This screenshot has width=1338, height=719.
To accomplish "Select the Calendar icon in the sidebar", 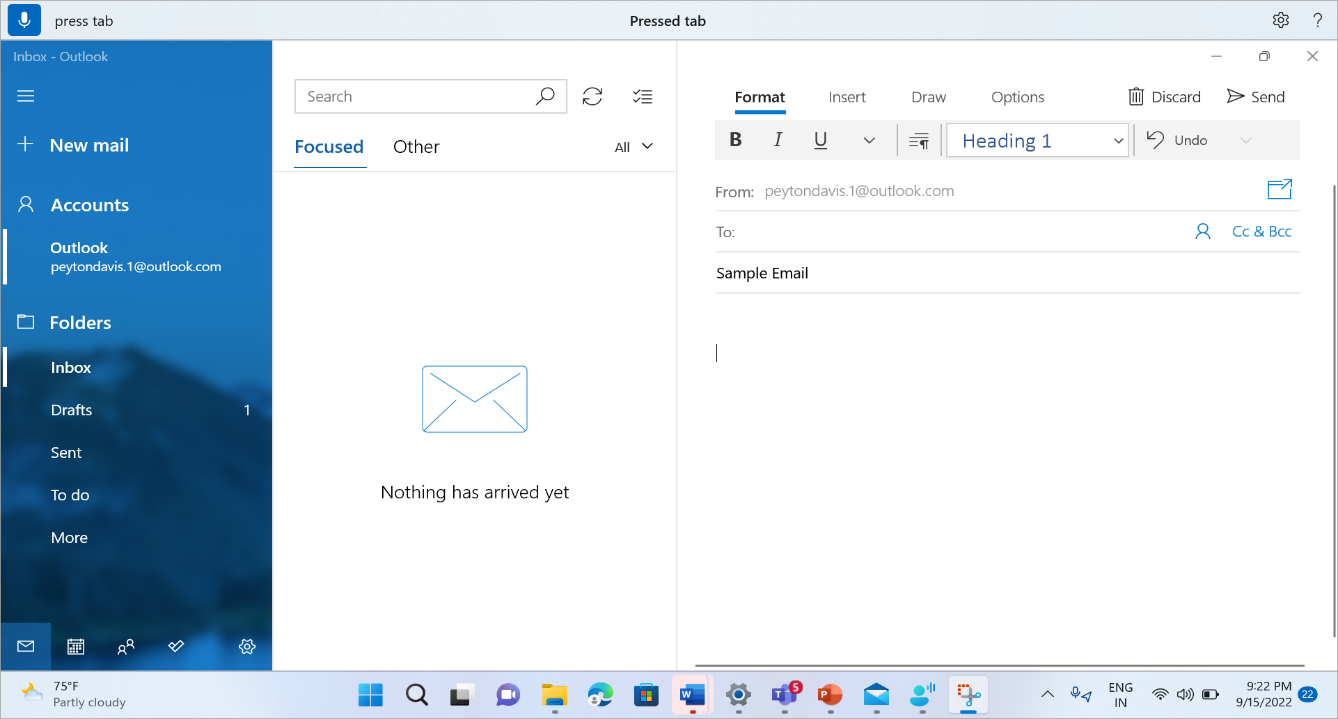I will (x=75, y=647).
